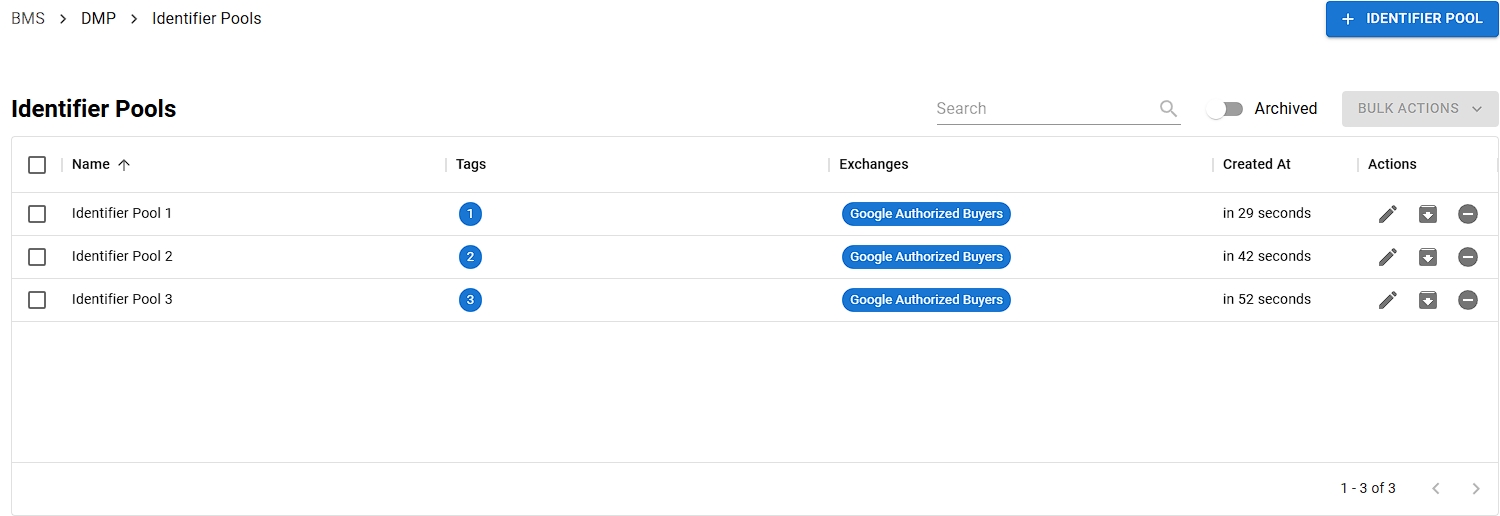The height and width of the screenshot is (516, 1500).
Task: Toggle the Archived switch
Action: coord(1224,109)
